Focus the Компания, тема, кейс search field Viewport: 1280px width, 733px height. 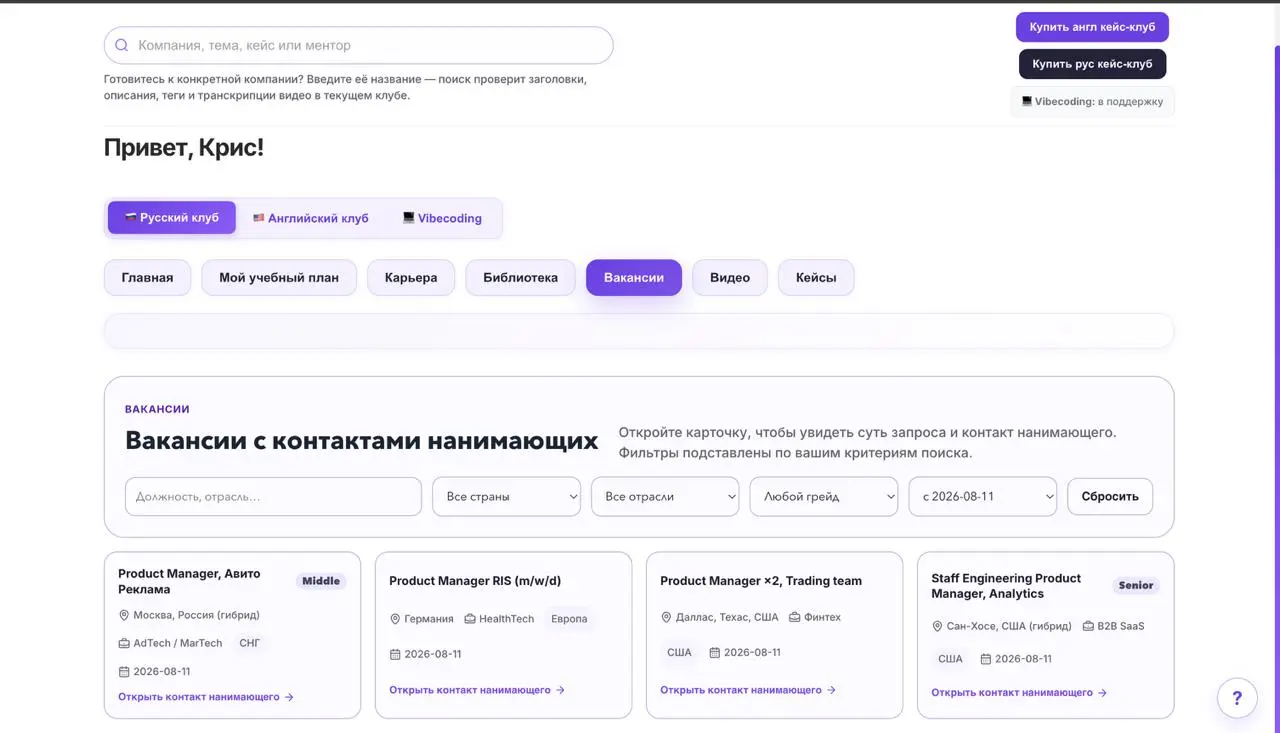click(358, 45)
